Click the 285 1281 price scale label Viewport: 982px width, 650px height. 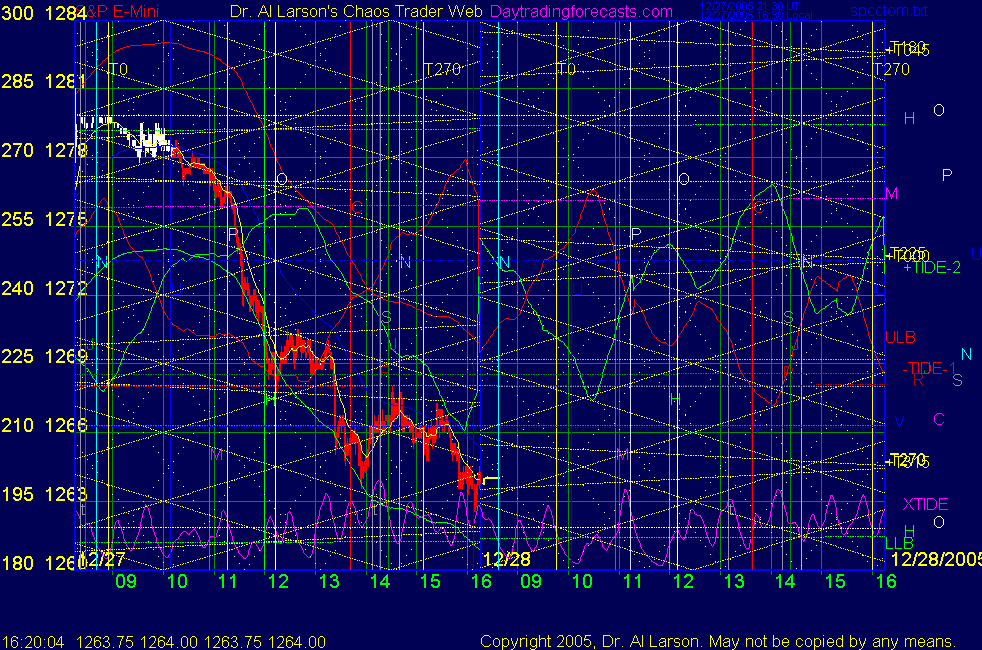click(x=43, y=81)
